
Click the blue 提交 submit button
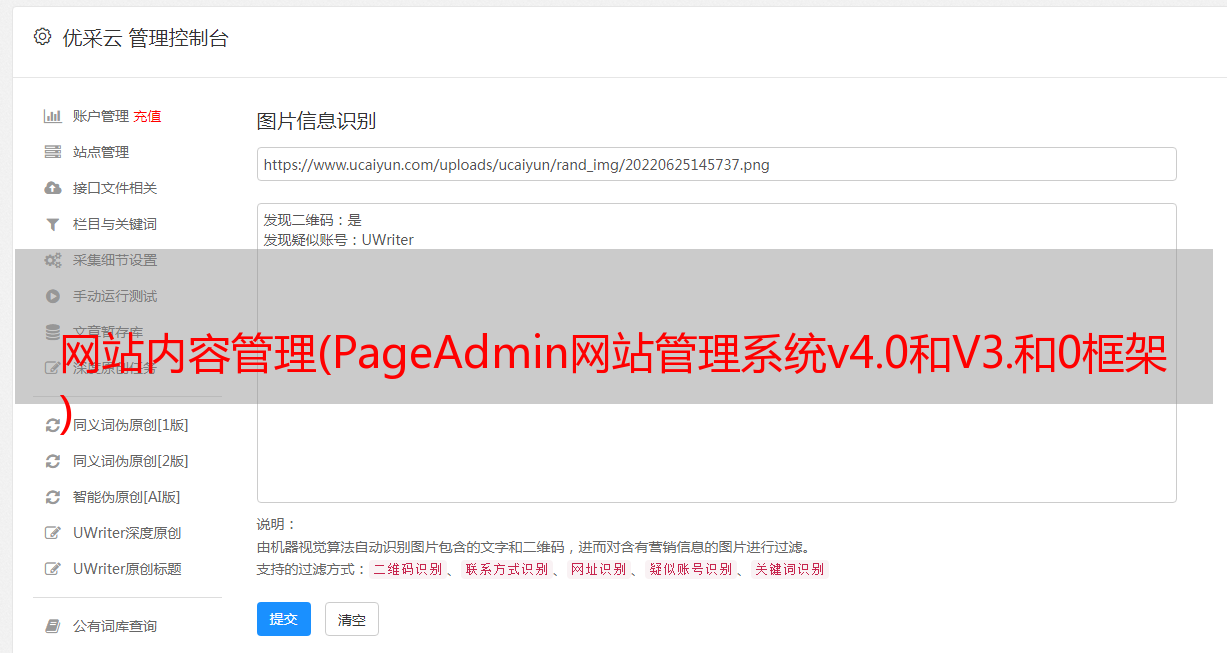pos(284,619)
